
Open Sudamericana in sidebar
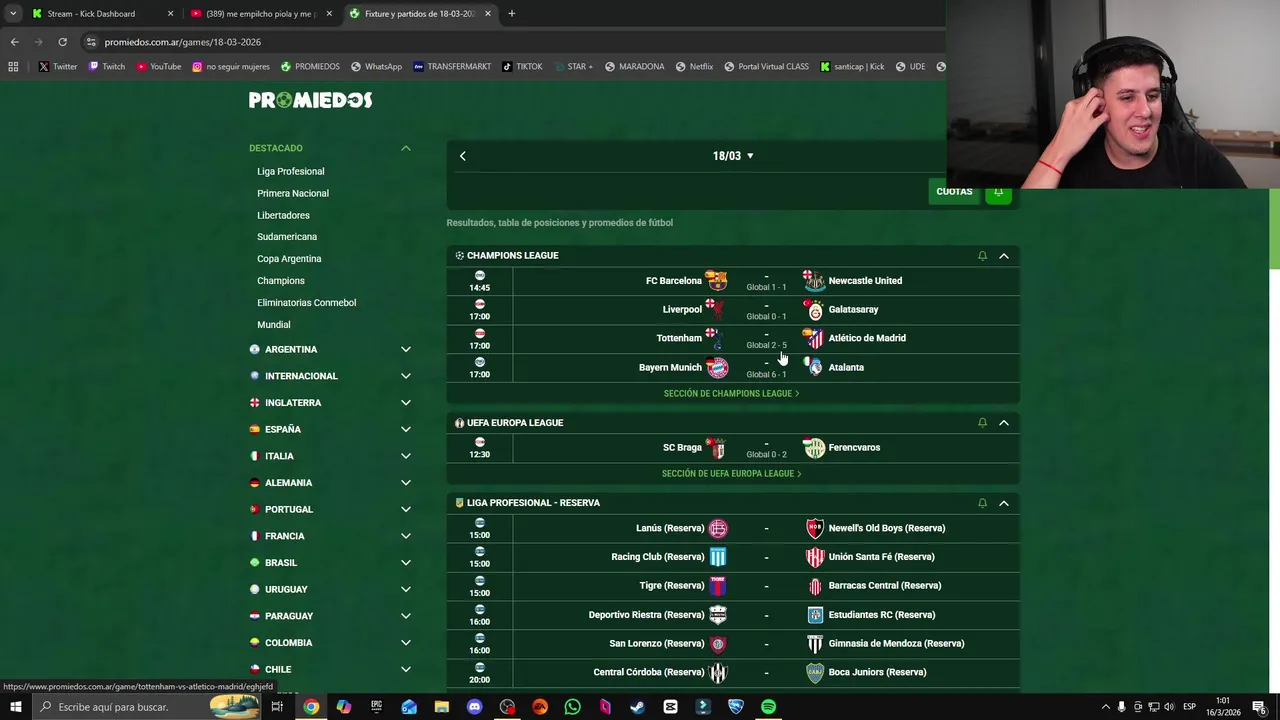point(287,237)
